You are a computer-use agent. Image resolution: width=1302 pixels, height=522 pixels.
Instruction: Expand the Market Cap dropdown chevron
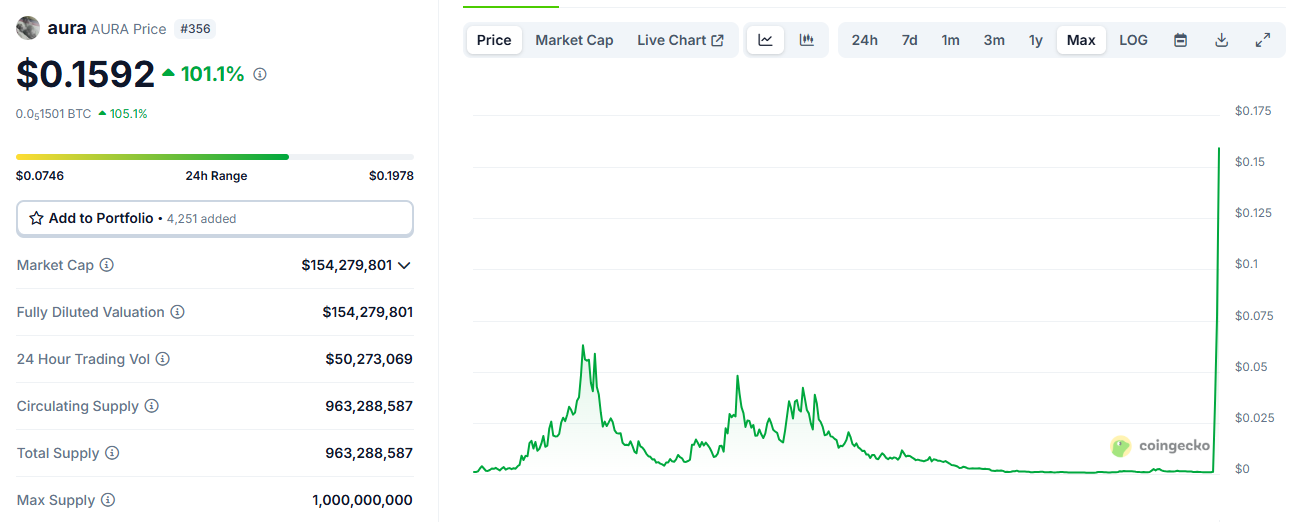tap(404, 265)
